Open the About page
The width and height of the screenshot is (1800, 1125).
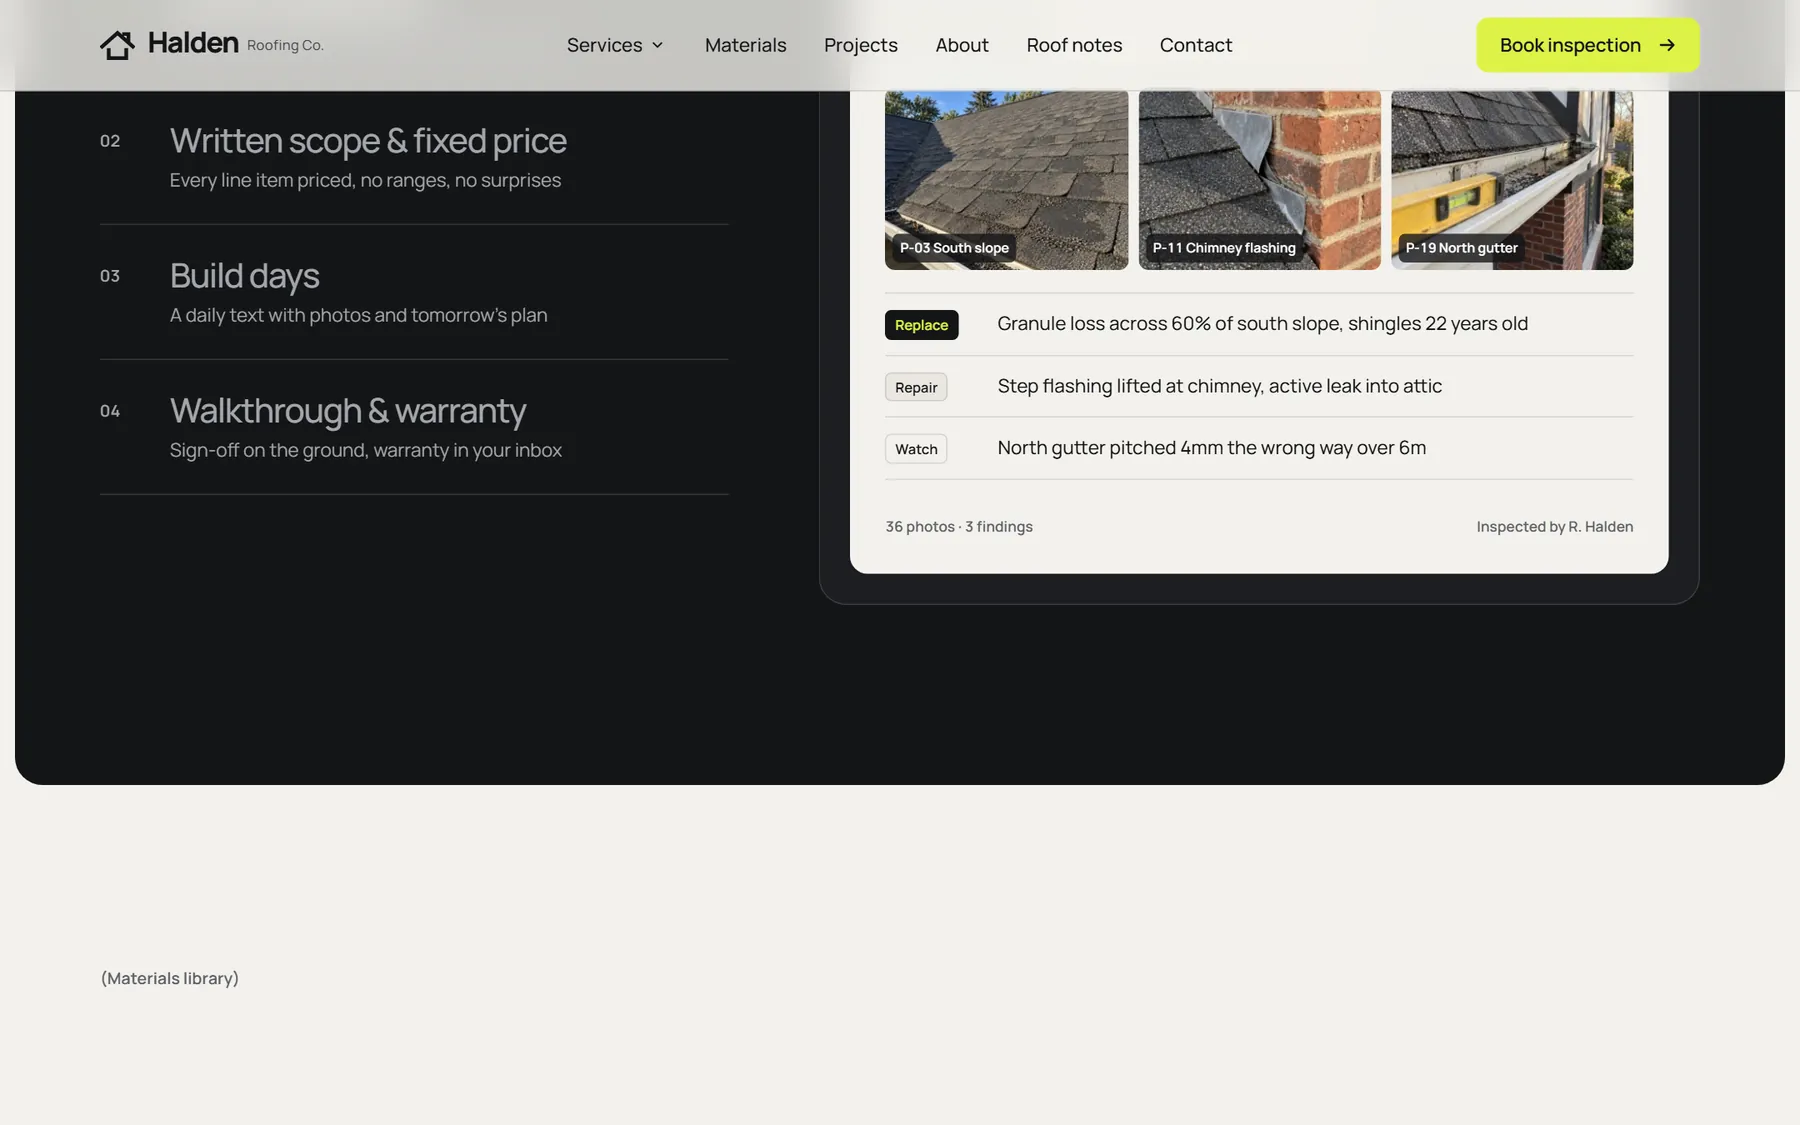(x=961, y=45)
